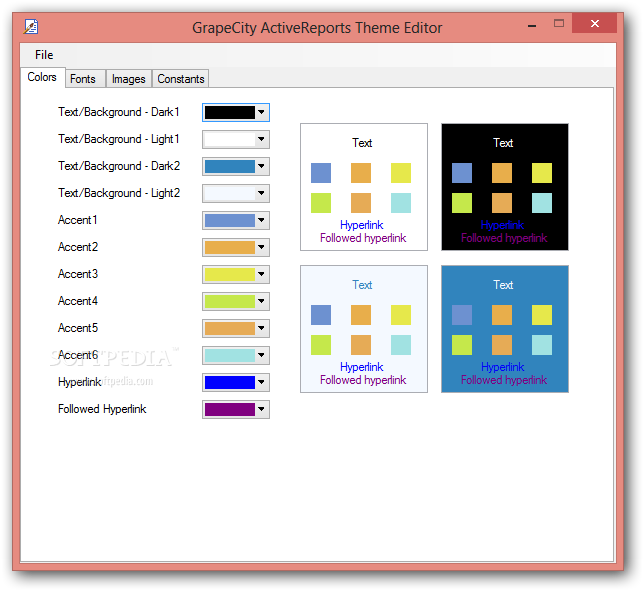The height and width of the screenshot is (591, 644).
Task: Click the Accent3 yellow color swatch
Action: pyautogui.click(x=230, y=274)
